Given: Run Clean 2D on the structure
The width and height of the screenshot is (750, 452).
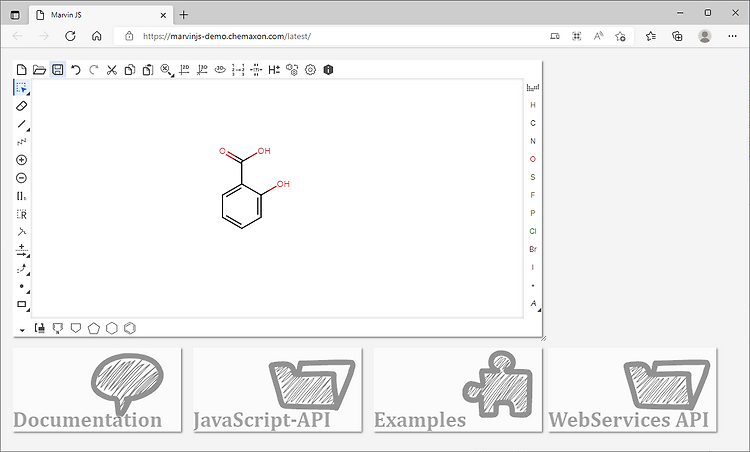Looking at the screenshot, I should click(184, 70).
